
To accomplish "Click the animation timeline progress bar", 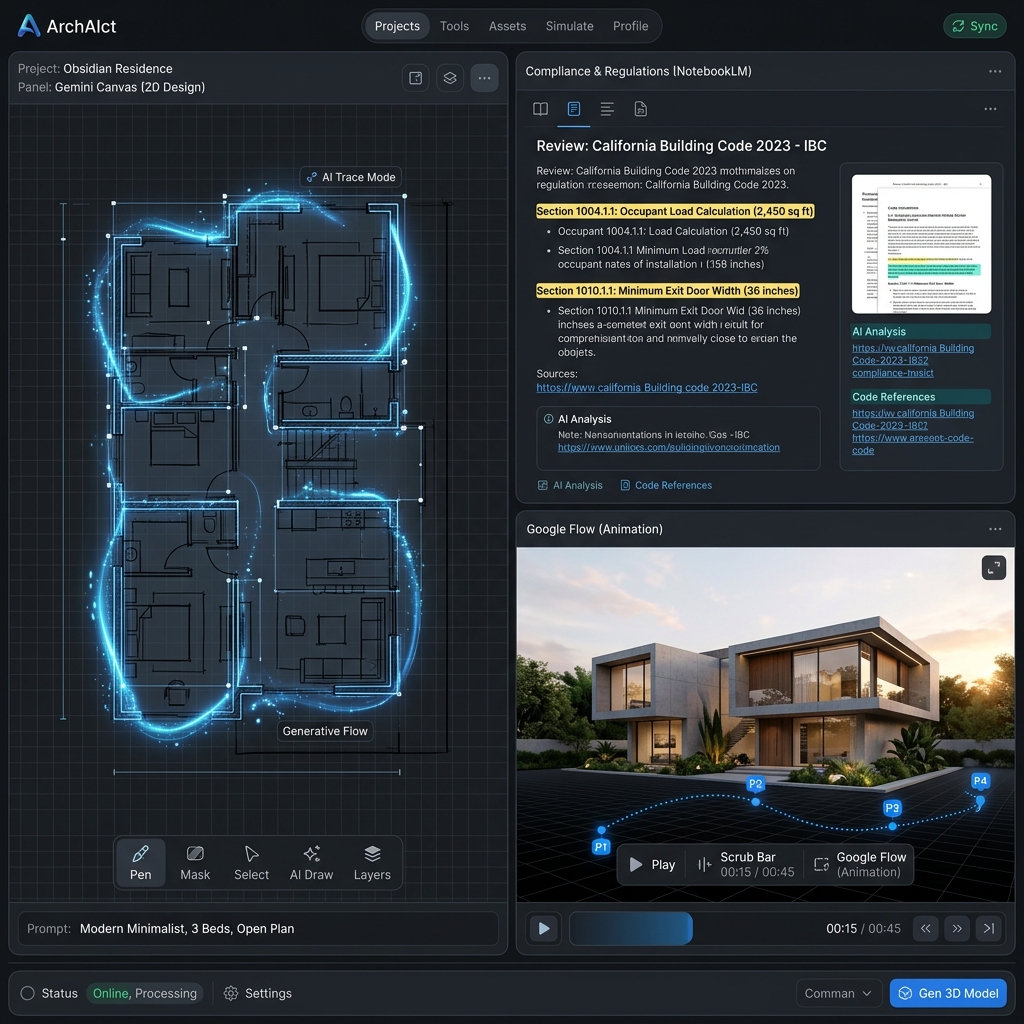I will pyautogui.click(x=692, y=928).
